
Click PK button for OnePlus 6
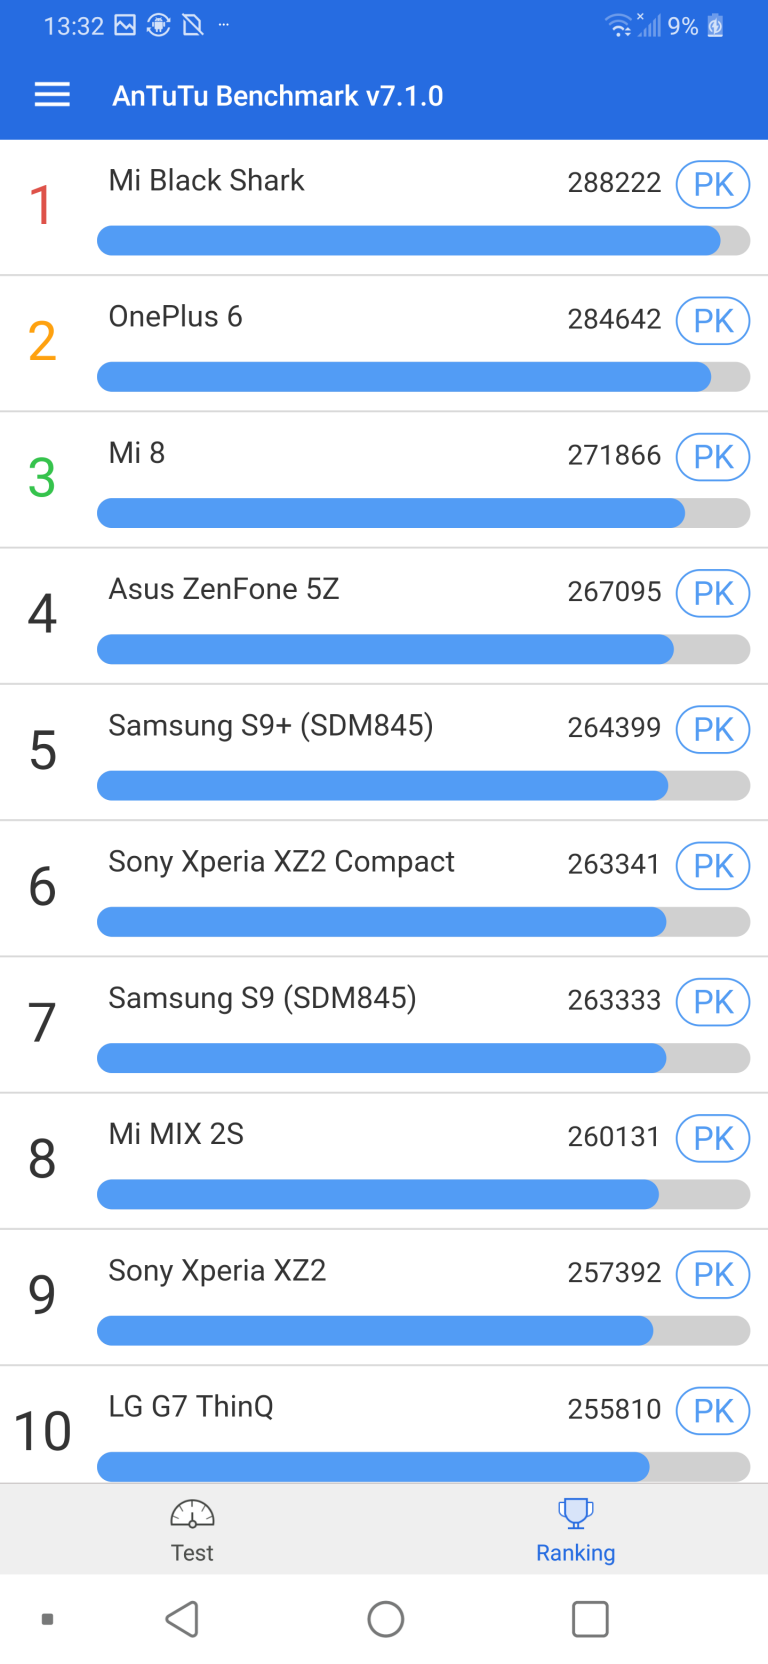tap(713, 321)
